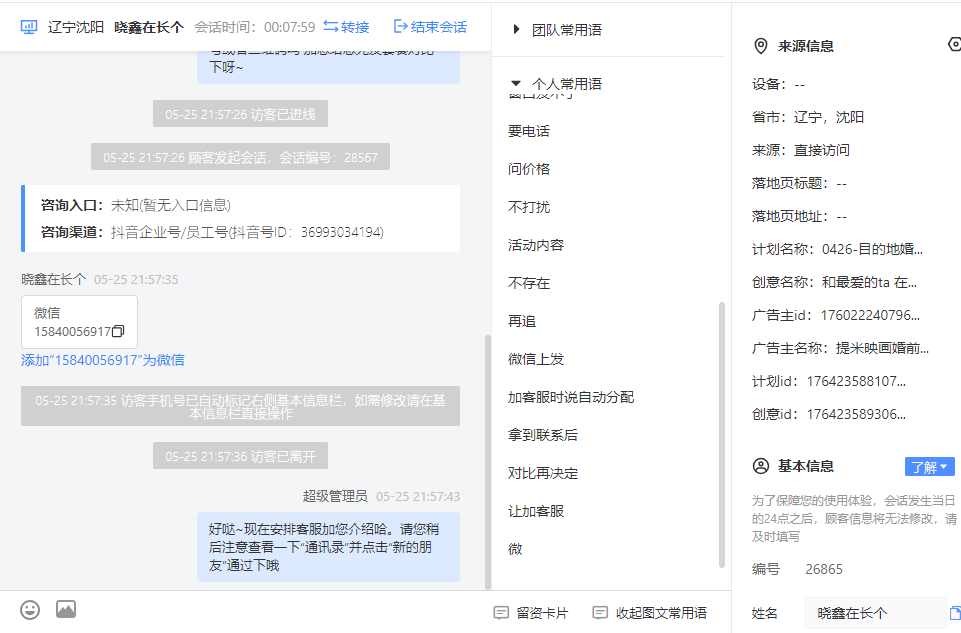Viewport: 961px width, 633px height.
Task: Click the 姓名 input field 晓鑫在长个
Action: (876, 613)
